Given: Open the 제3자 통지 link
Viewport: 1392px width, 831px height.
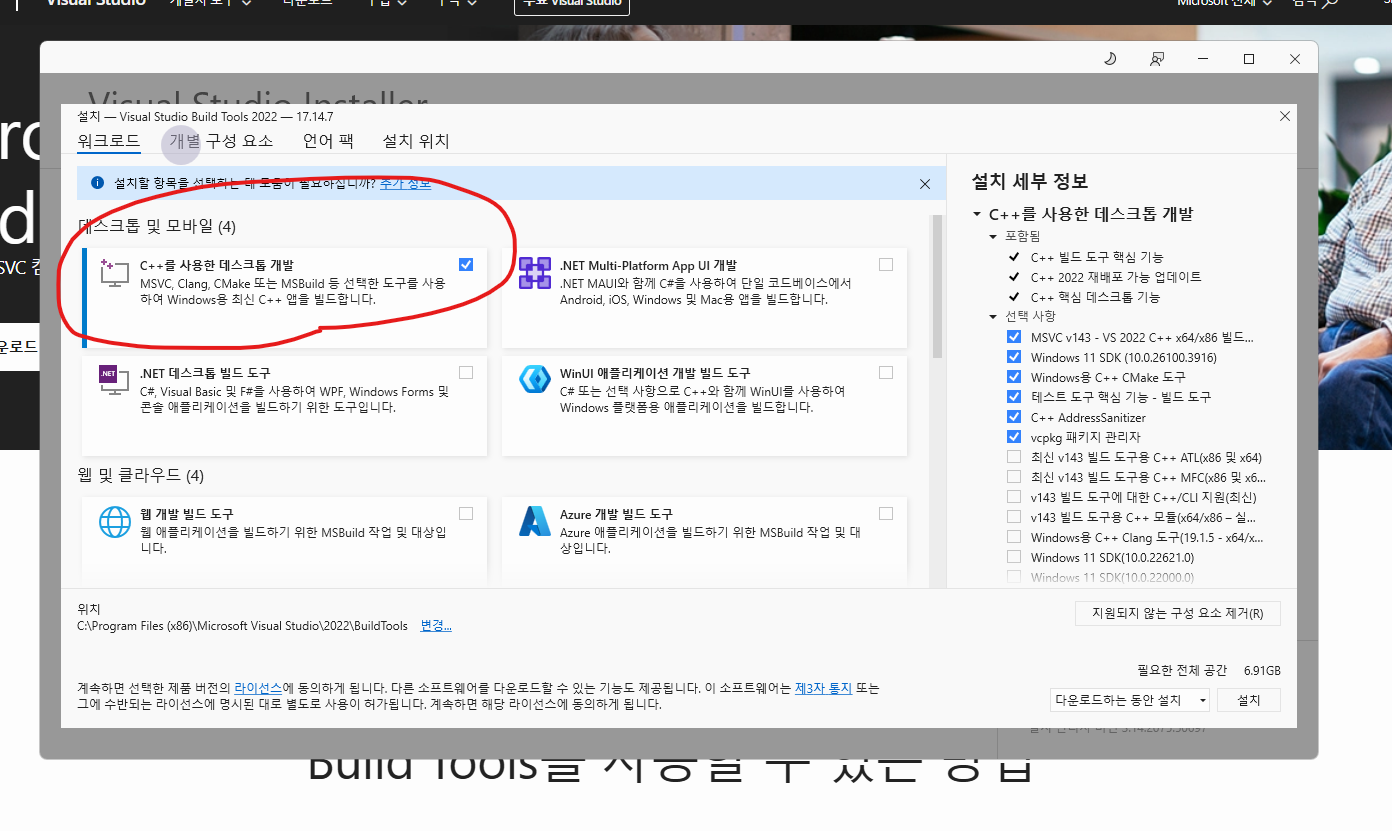Looking at the screenshot, I should pos(823,688).
